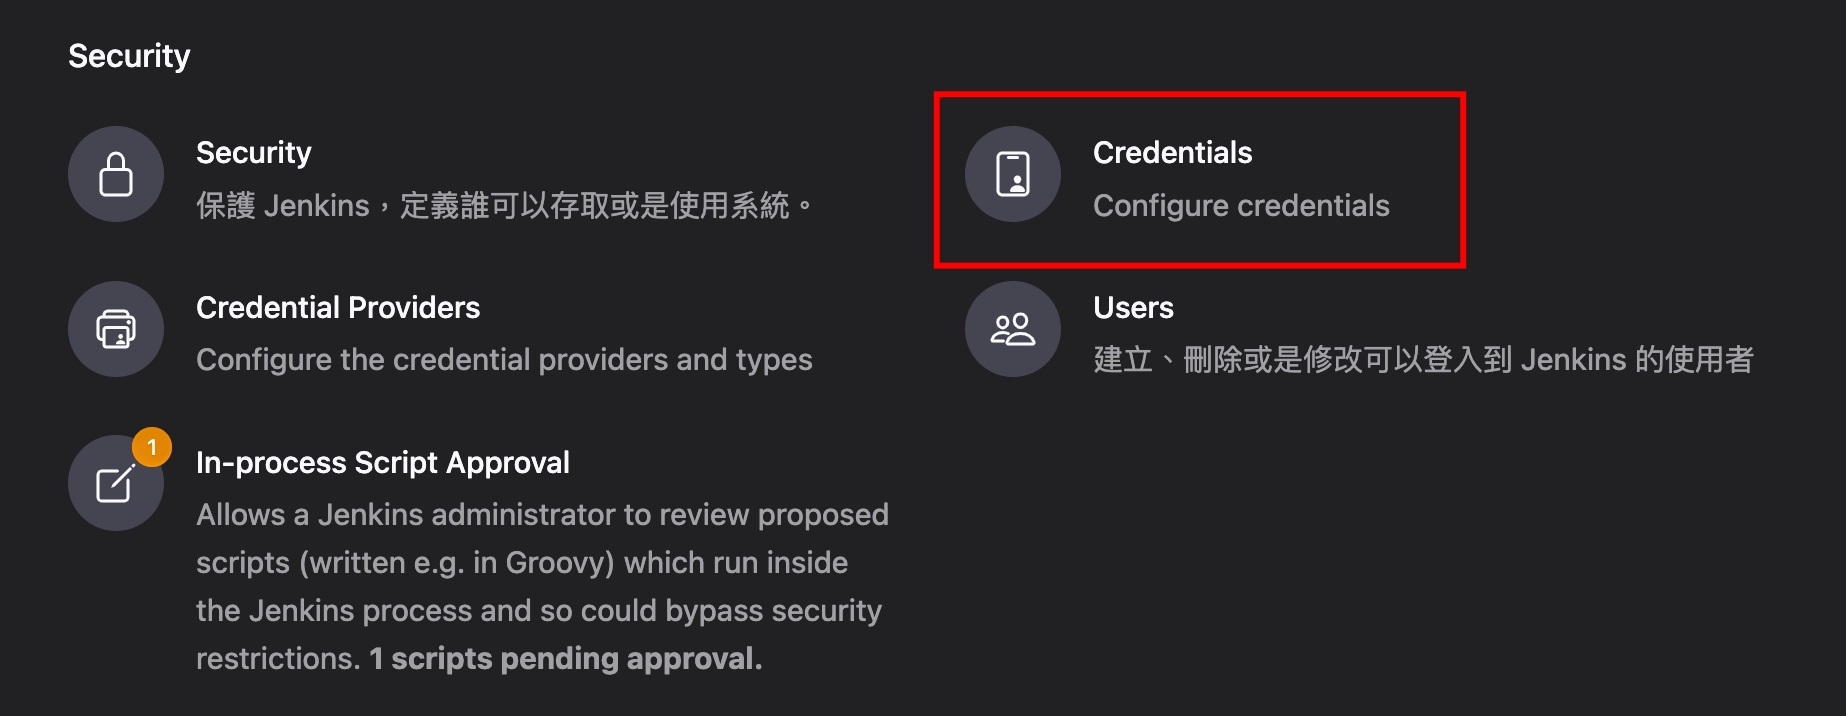1846x716 pixels.
Task: Click the Credentials ID card icon
Action: [1013, 174]
